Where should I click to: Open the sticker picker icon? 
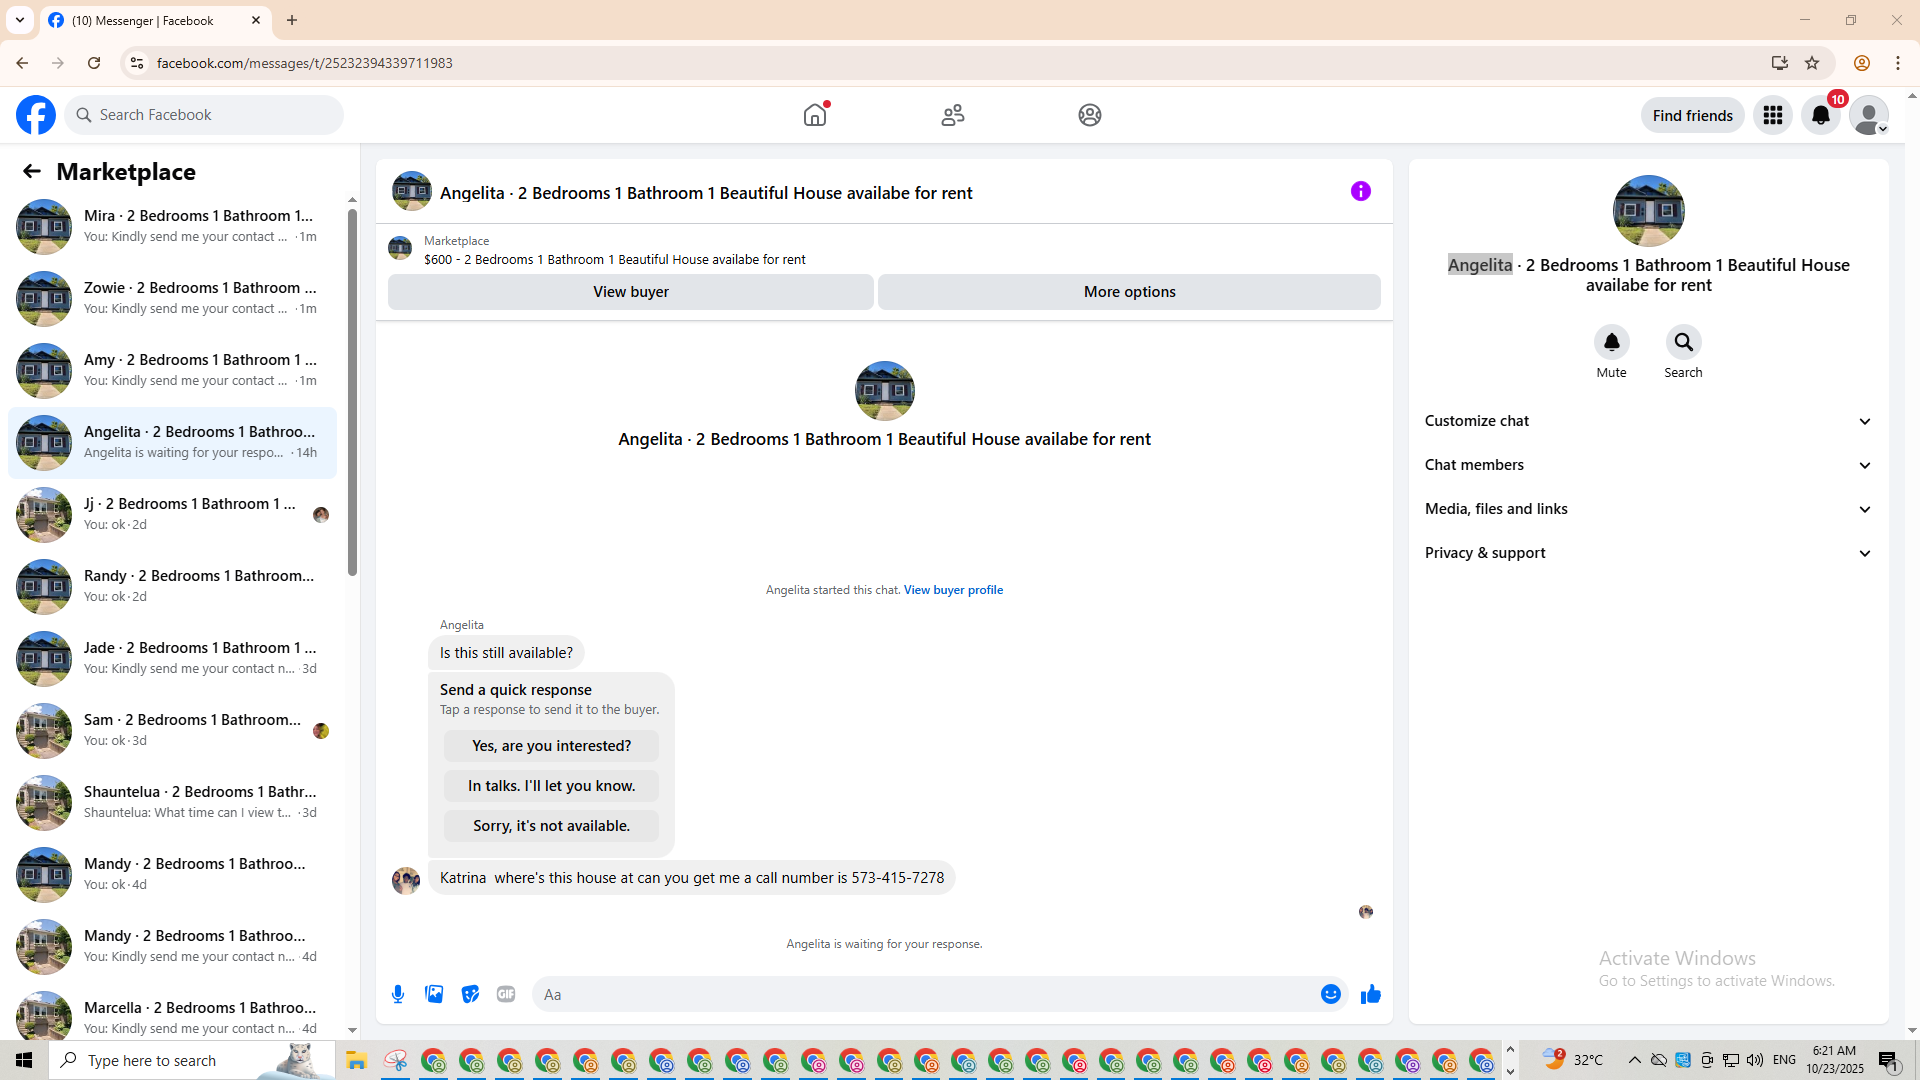470,994
